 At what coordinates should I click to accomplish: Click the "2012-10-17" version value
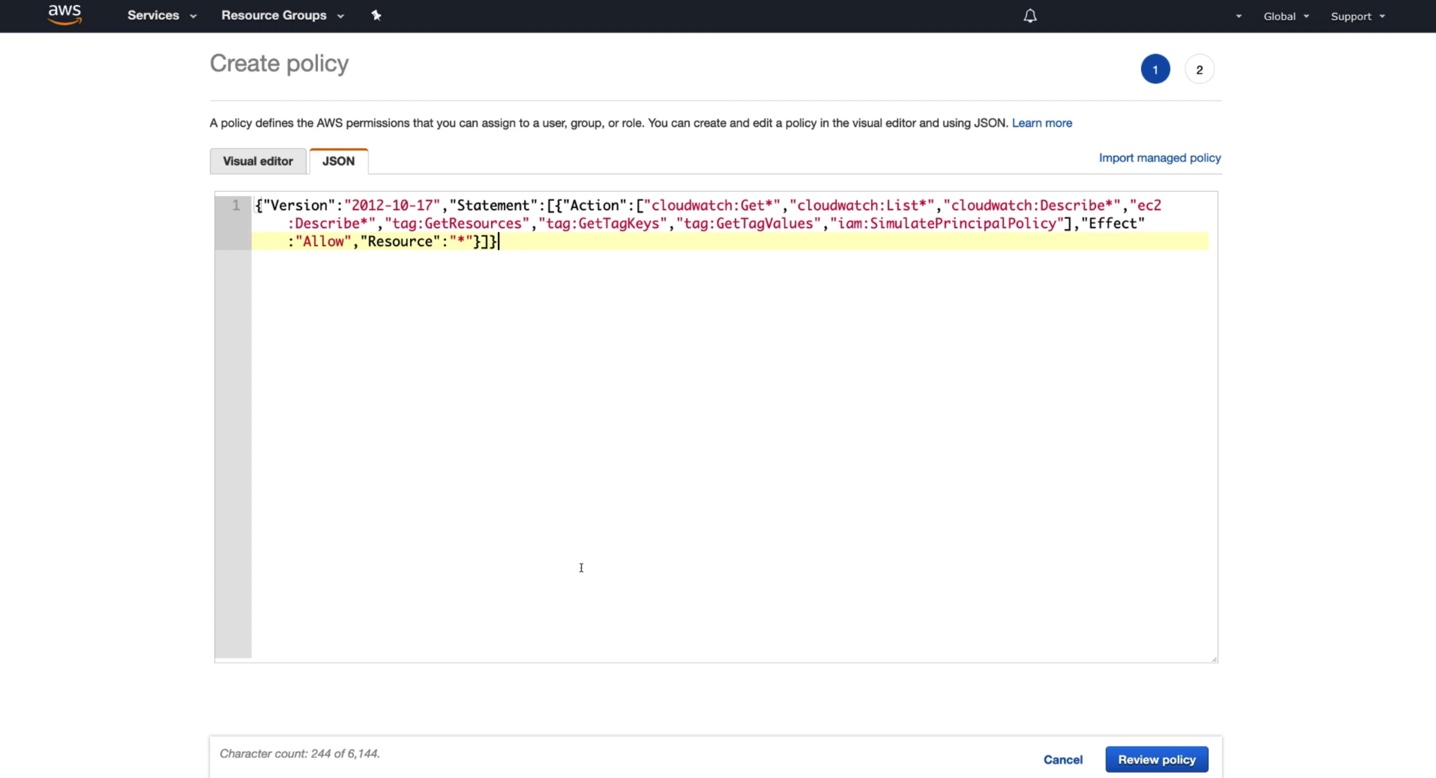pyautogui.click(x=392, y=205)
